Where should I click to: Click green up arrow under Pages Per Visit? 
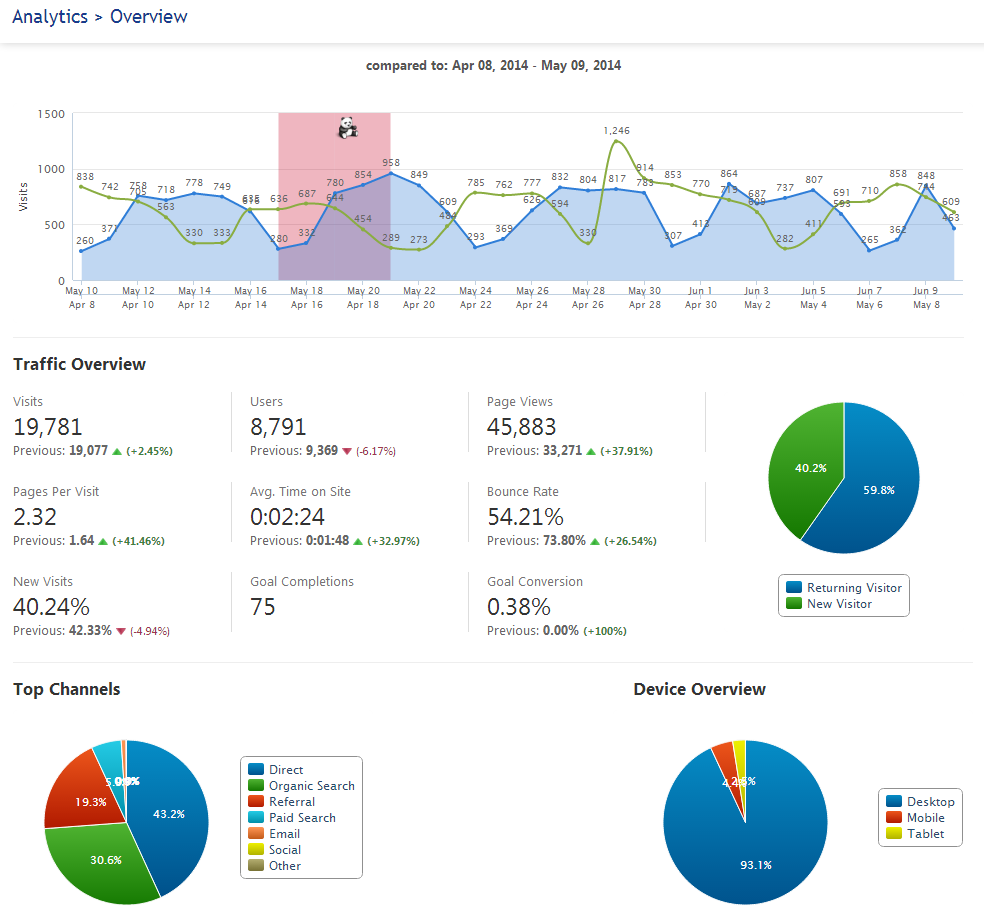pyautogui.click(x=104, y=541)
